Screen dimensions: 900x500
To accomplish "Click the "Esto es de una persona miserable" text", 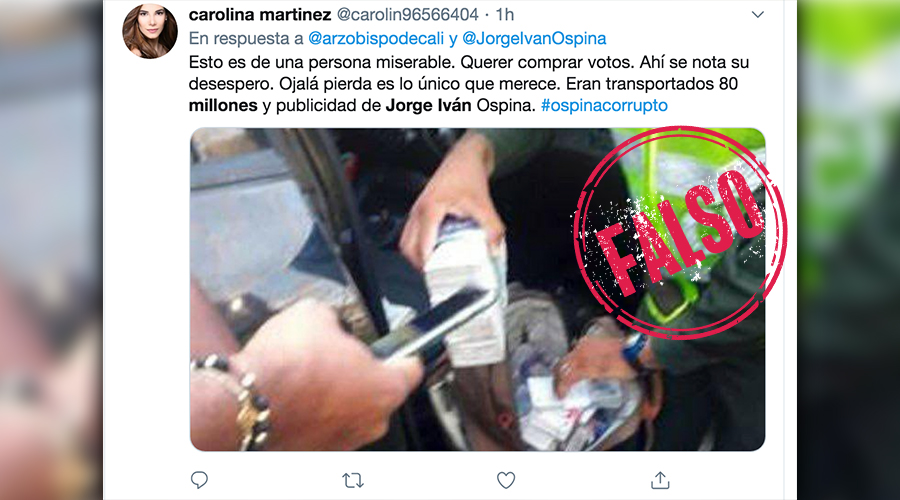I will click(x=322, y=62).
